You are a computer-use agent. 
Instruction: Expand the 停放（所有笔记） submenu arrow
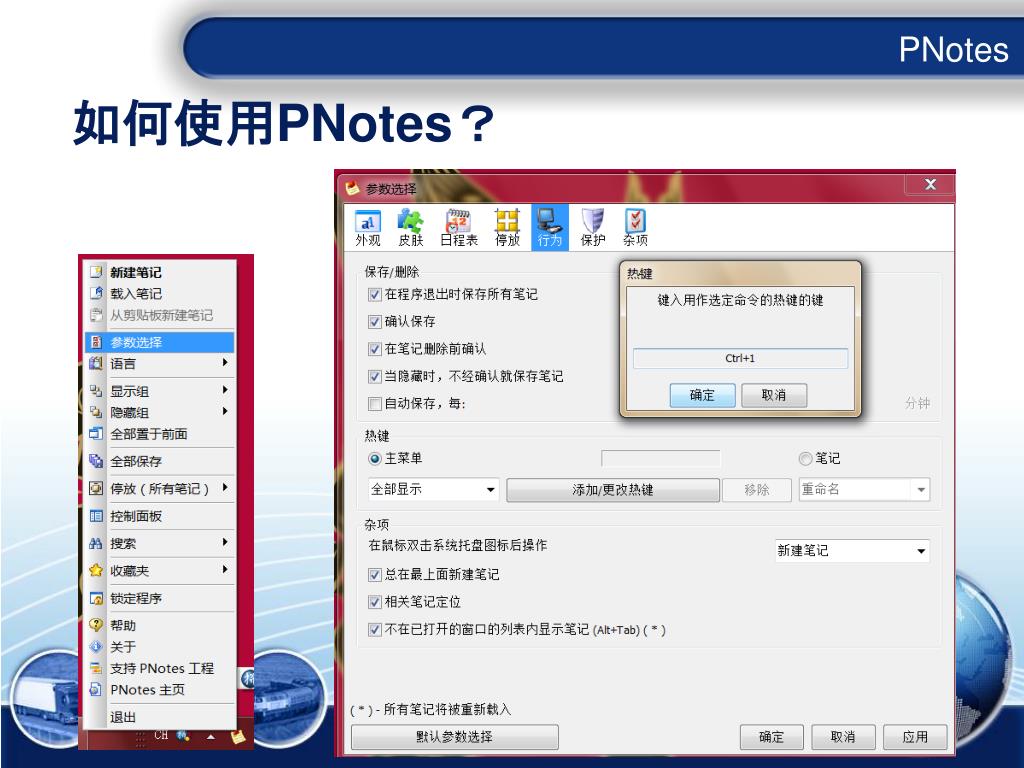click(225, 487)
